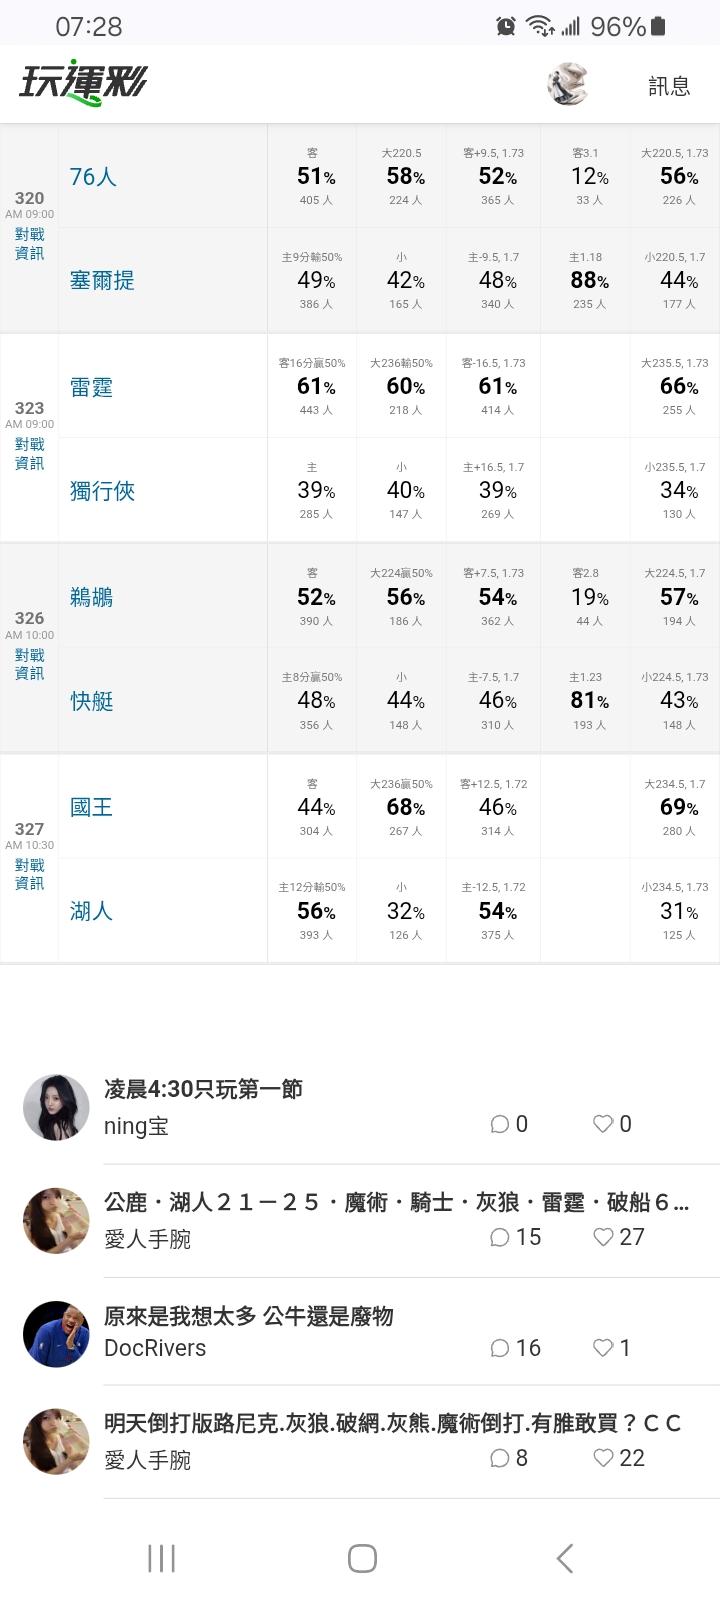The height and width of the screenshot is (1600, 720).
Task: View DocRivers user avatar
Action: click(x=56, y=1334)
